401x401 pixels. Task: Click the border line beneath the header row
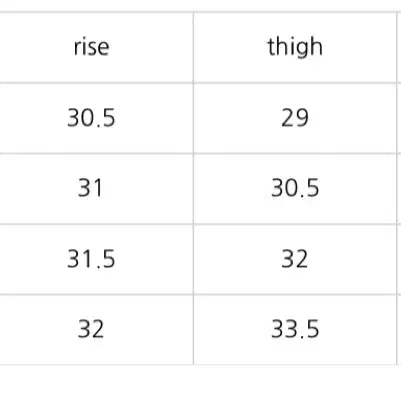click(x=200, y=83)
